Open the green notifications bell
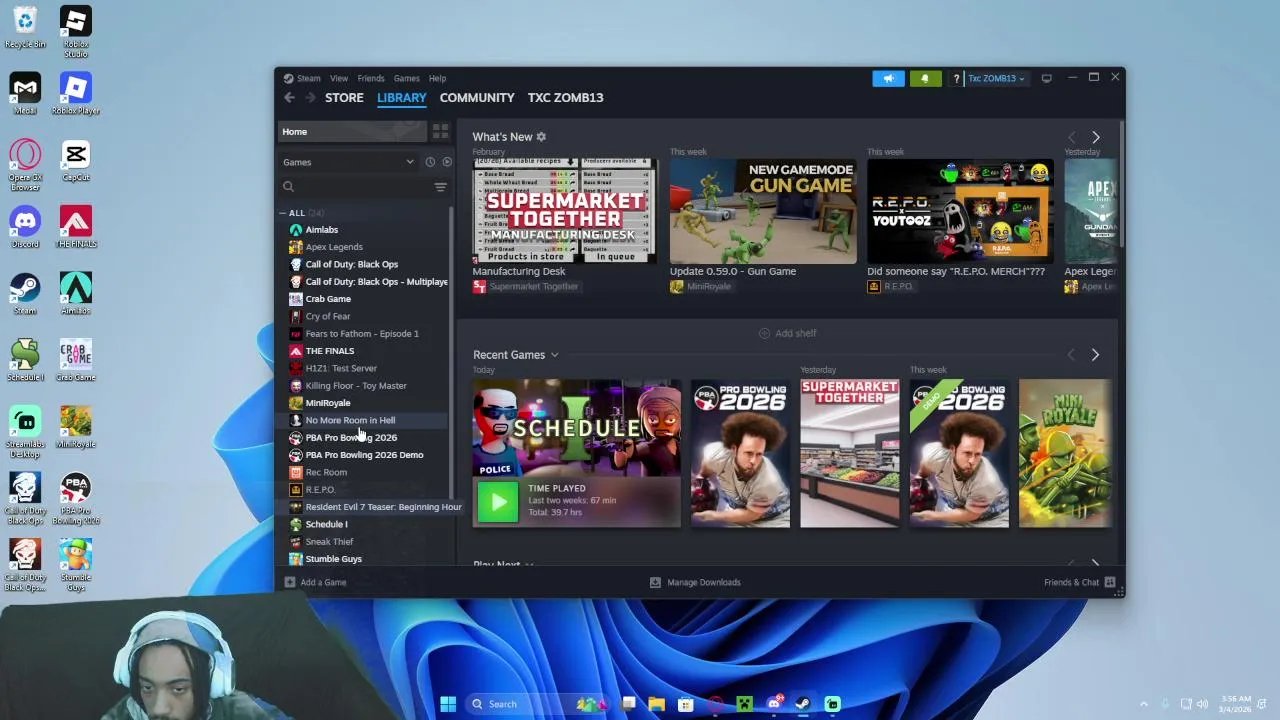This screenshot has width=1280, height=720. pos(925,78)
